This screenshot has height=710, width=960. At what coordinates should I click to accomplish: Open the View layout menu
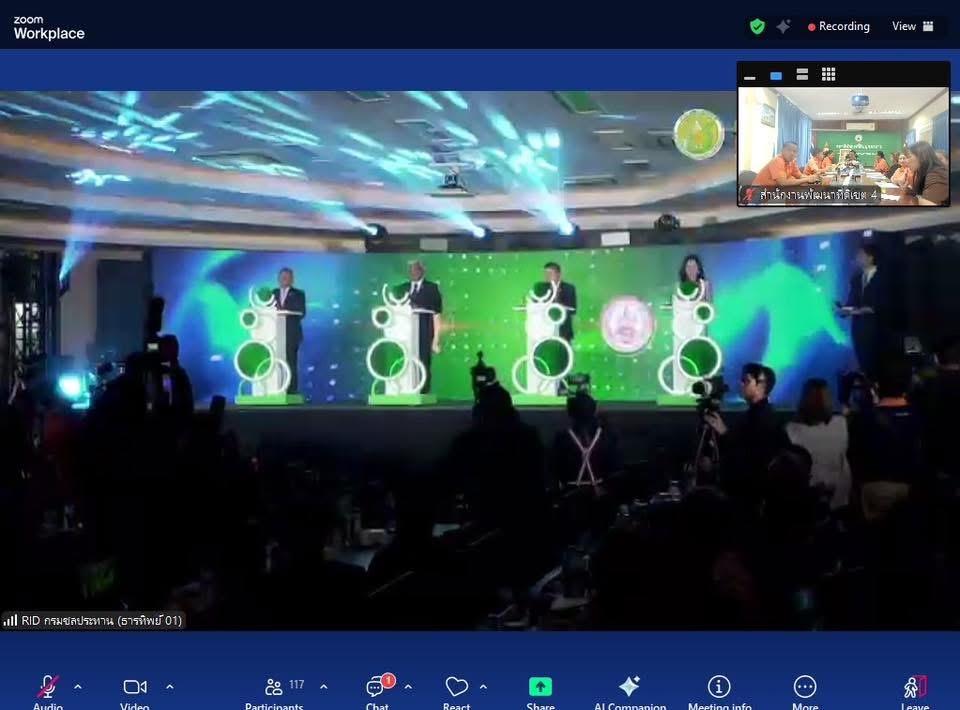pyautogui.click(x=913, y=27)
